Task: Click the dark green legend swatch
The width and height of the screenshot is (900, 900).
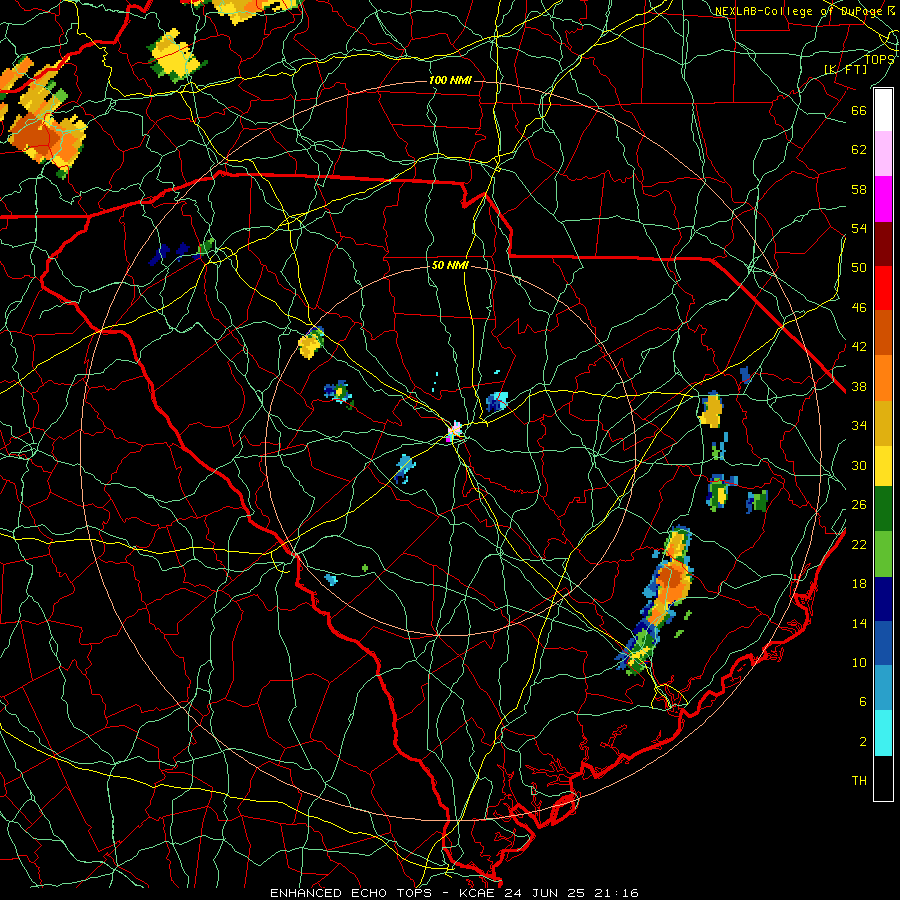Action: [x=883, y=509]
